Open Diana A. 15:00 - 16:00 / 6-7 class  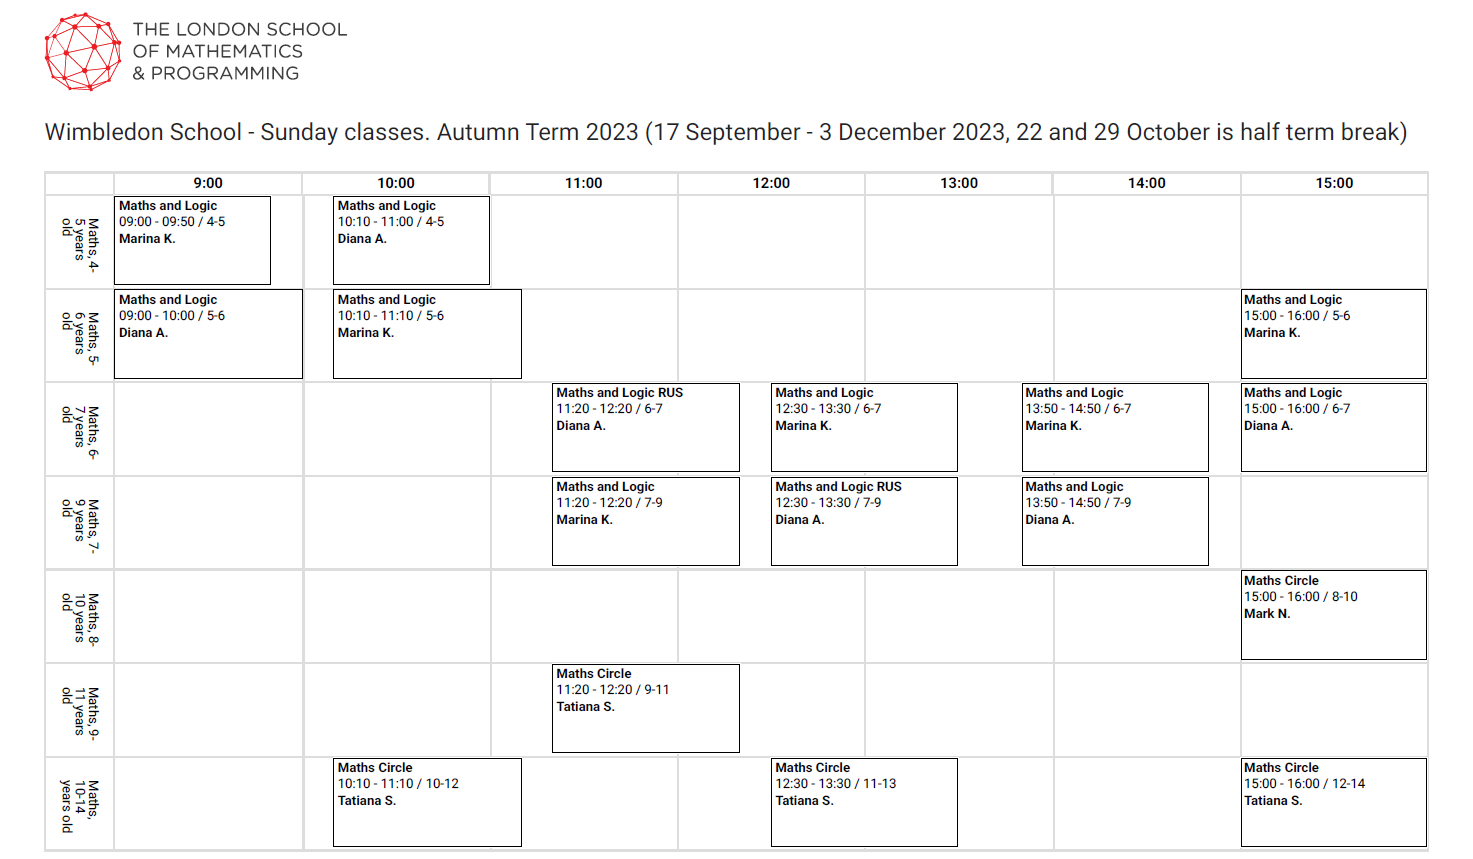1334,427
